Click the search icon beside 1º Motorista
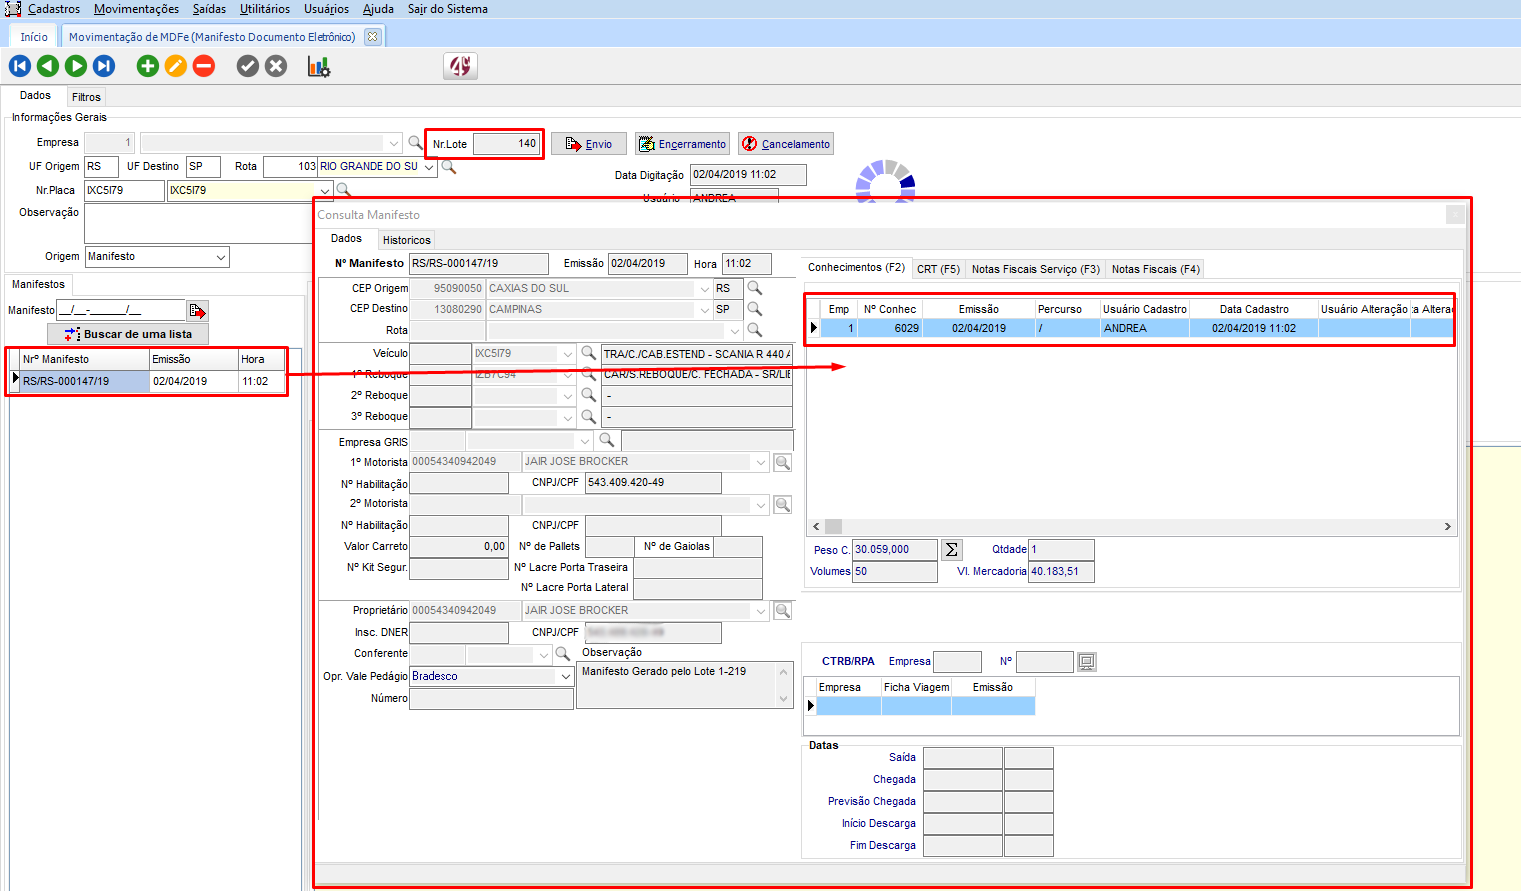The width and height of the screenshot is (1521, 891). tap(783, 462)
